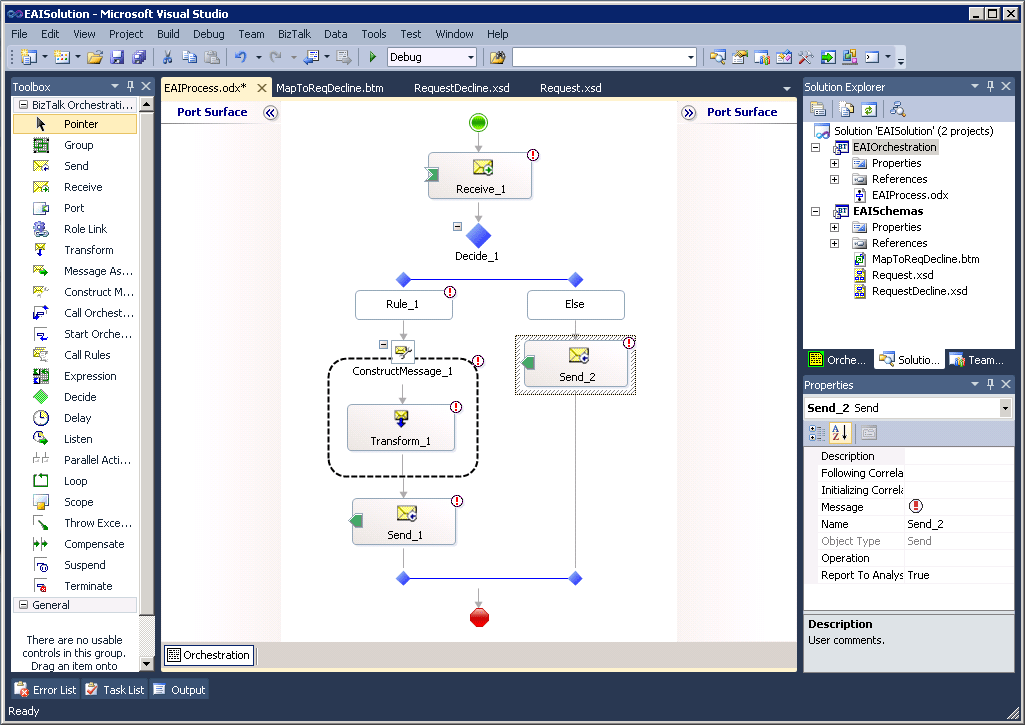Open the Debug configuration dropdown

tap(468, 56)
